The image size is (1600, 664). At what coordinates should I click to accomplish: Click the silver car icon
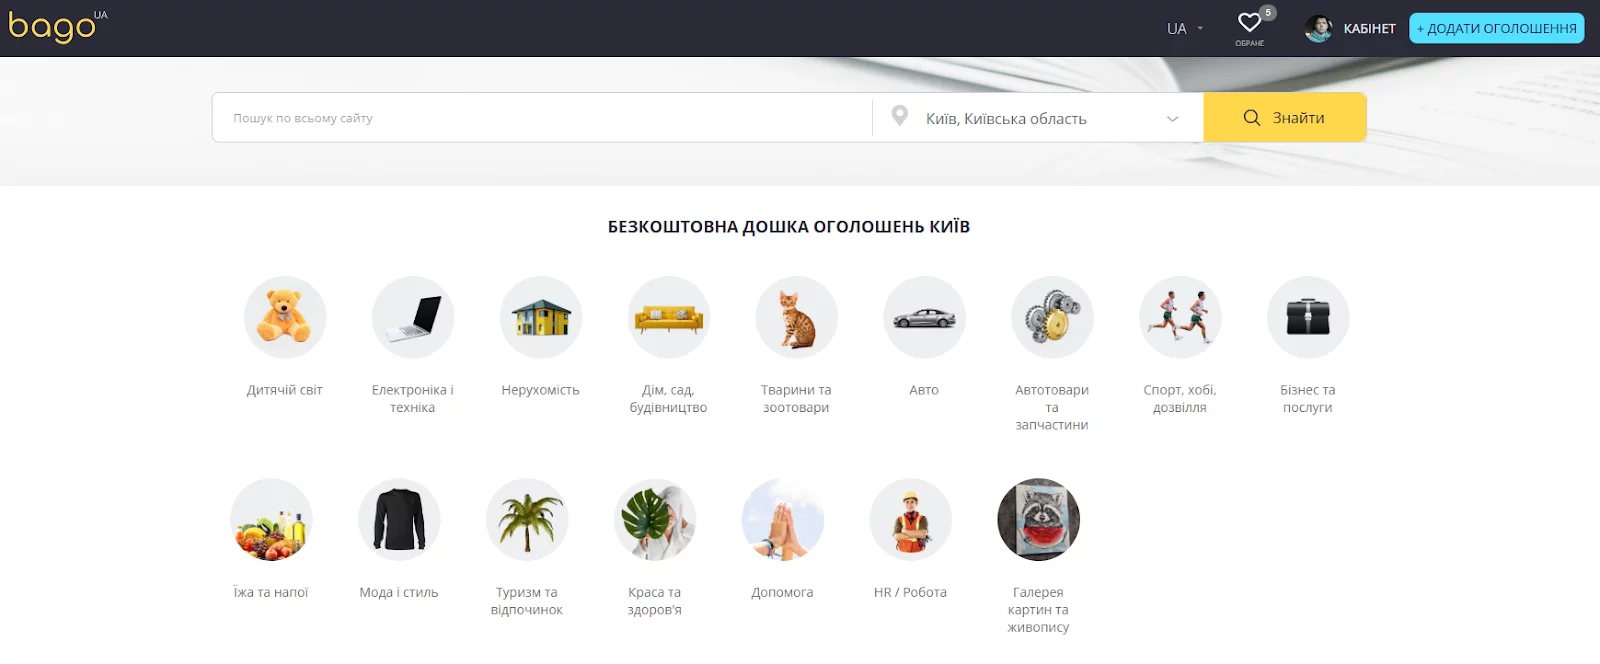pos(925,317)
